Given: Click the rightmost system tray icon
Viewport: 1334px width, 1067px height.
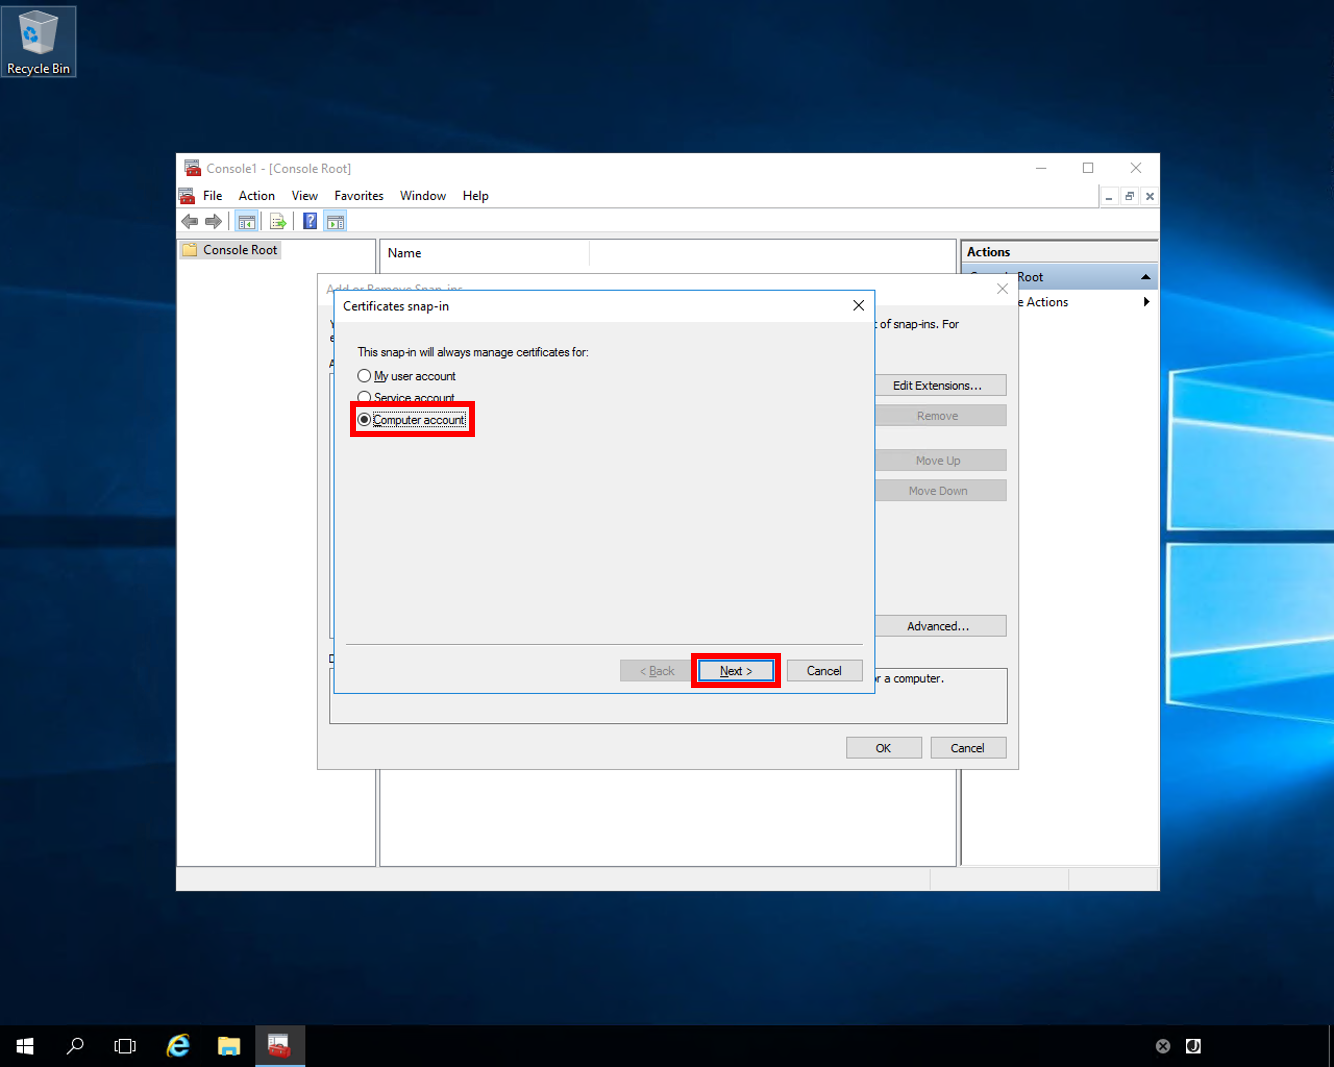Looking at the screenshot, I should pyautogui.click(x=1193, y=1046).
